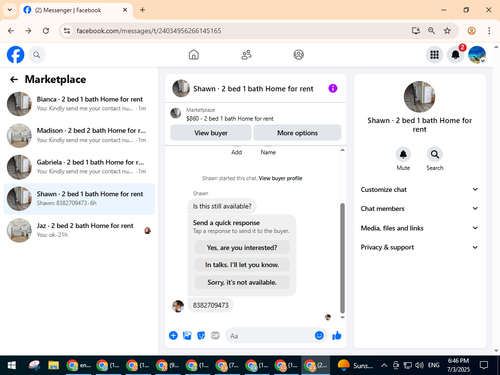Open the View buyer profile link
The height and width of the screenshot is (375, 500).
tap(280, 178)
